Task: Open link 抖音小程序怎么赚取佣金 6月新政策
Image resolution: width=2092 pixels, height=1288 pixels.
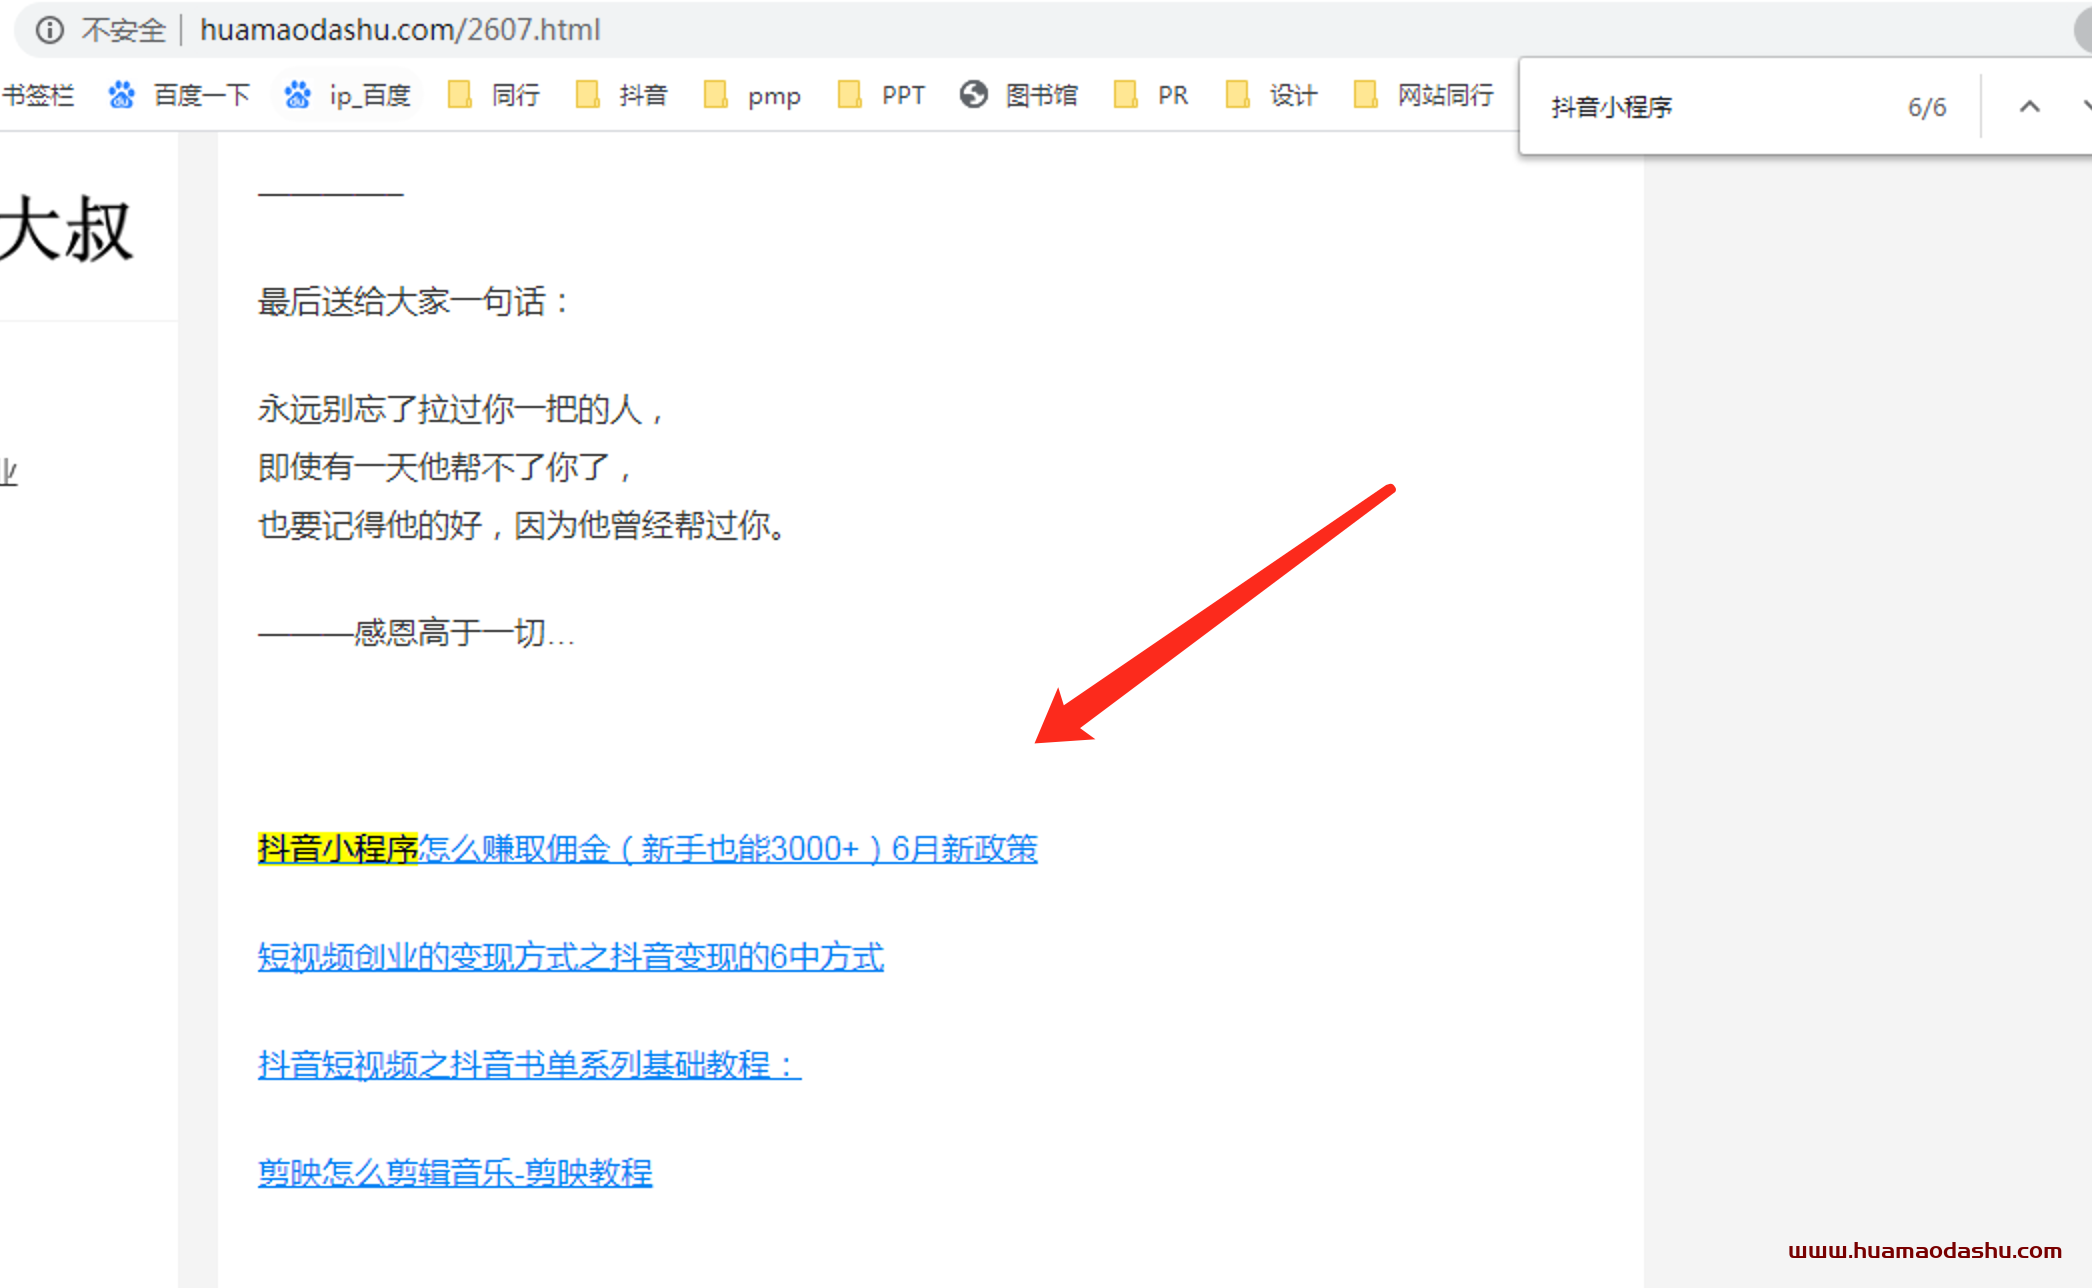Action: tap(647, 849)
